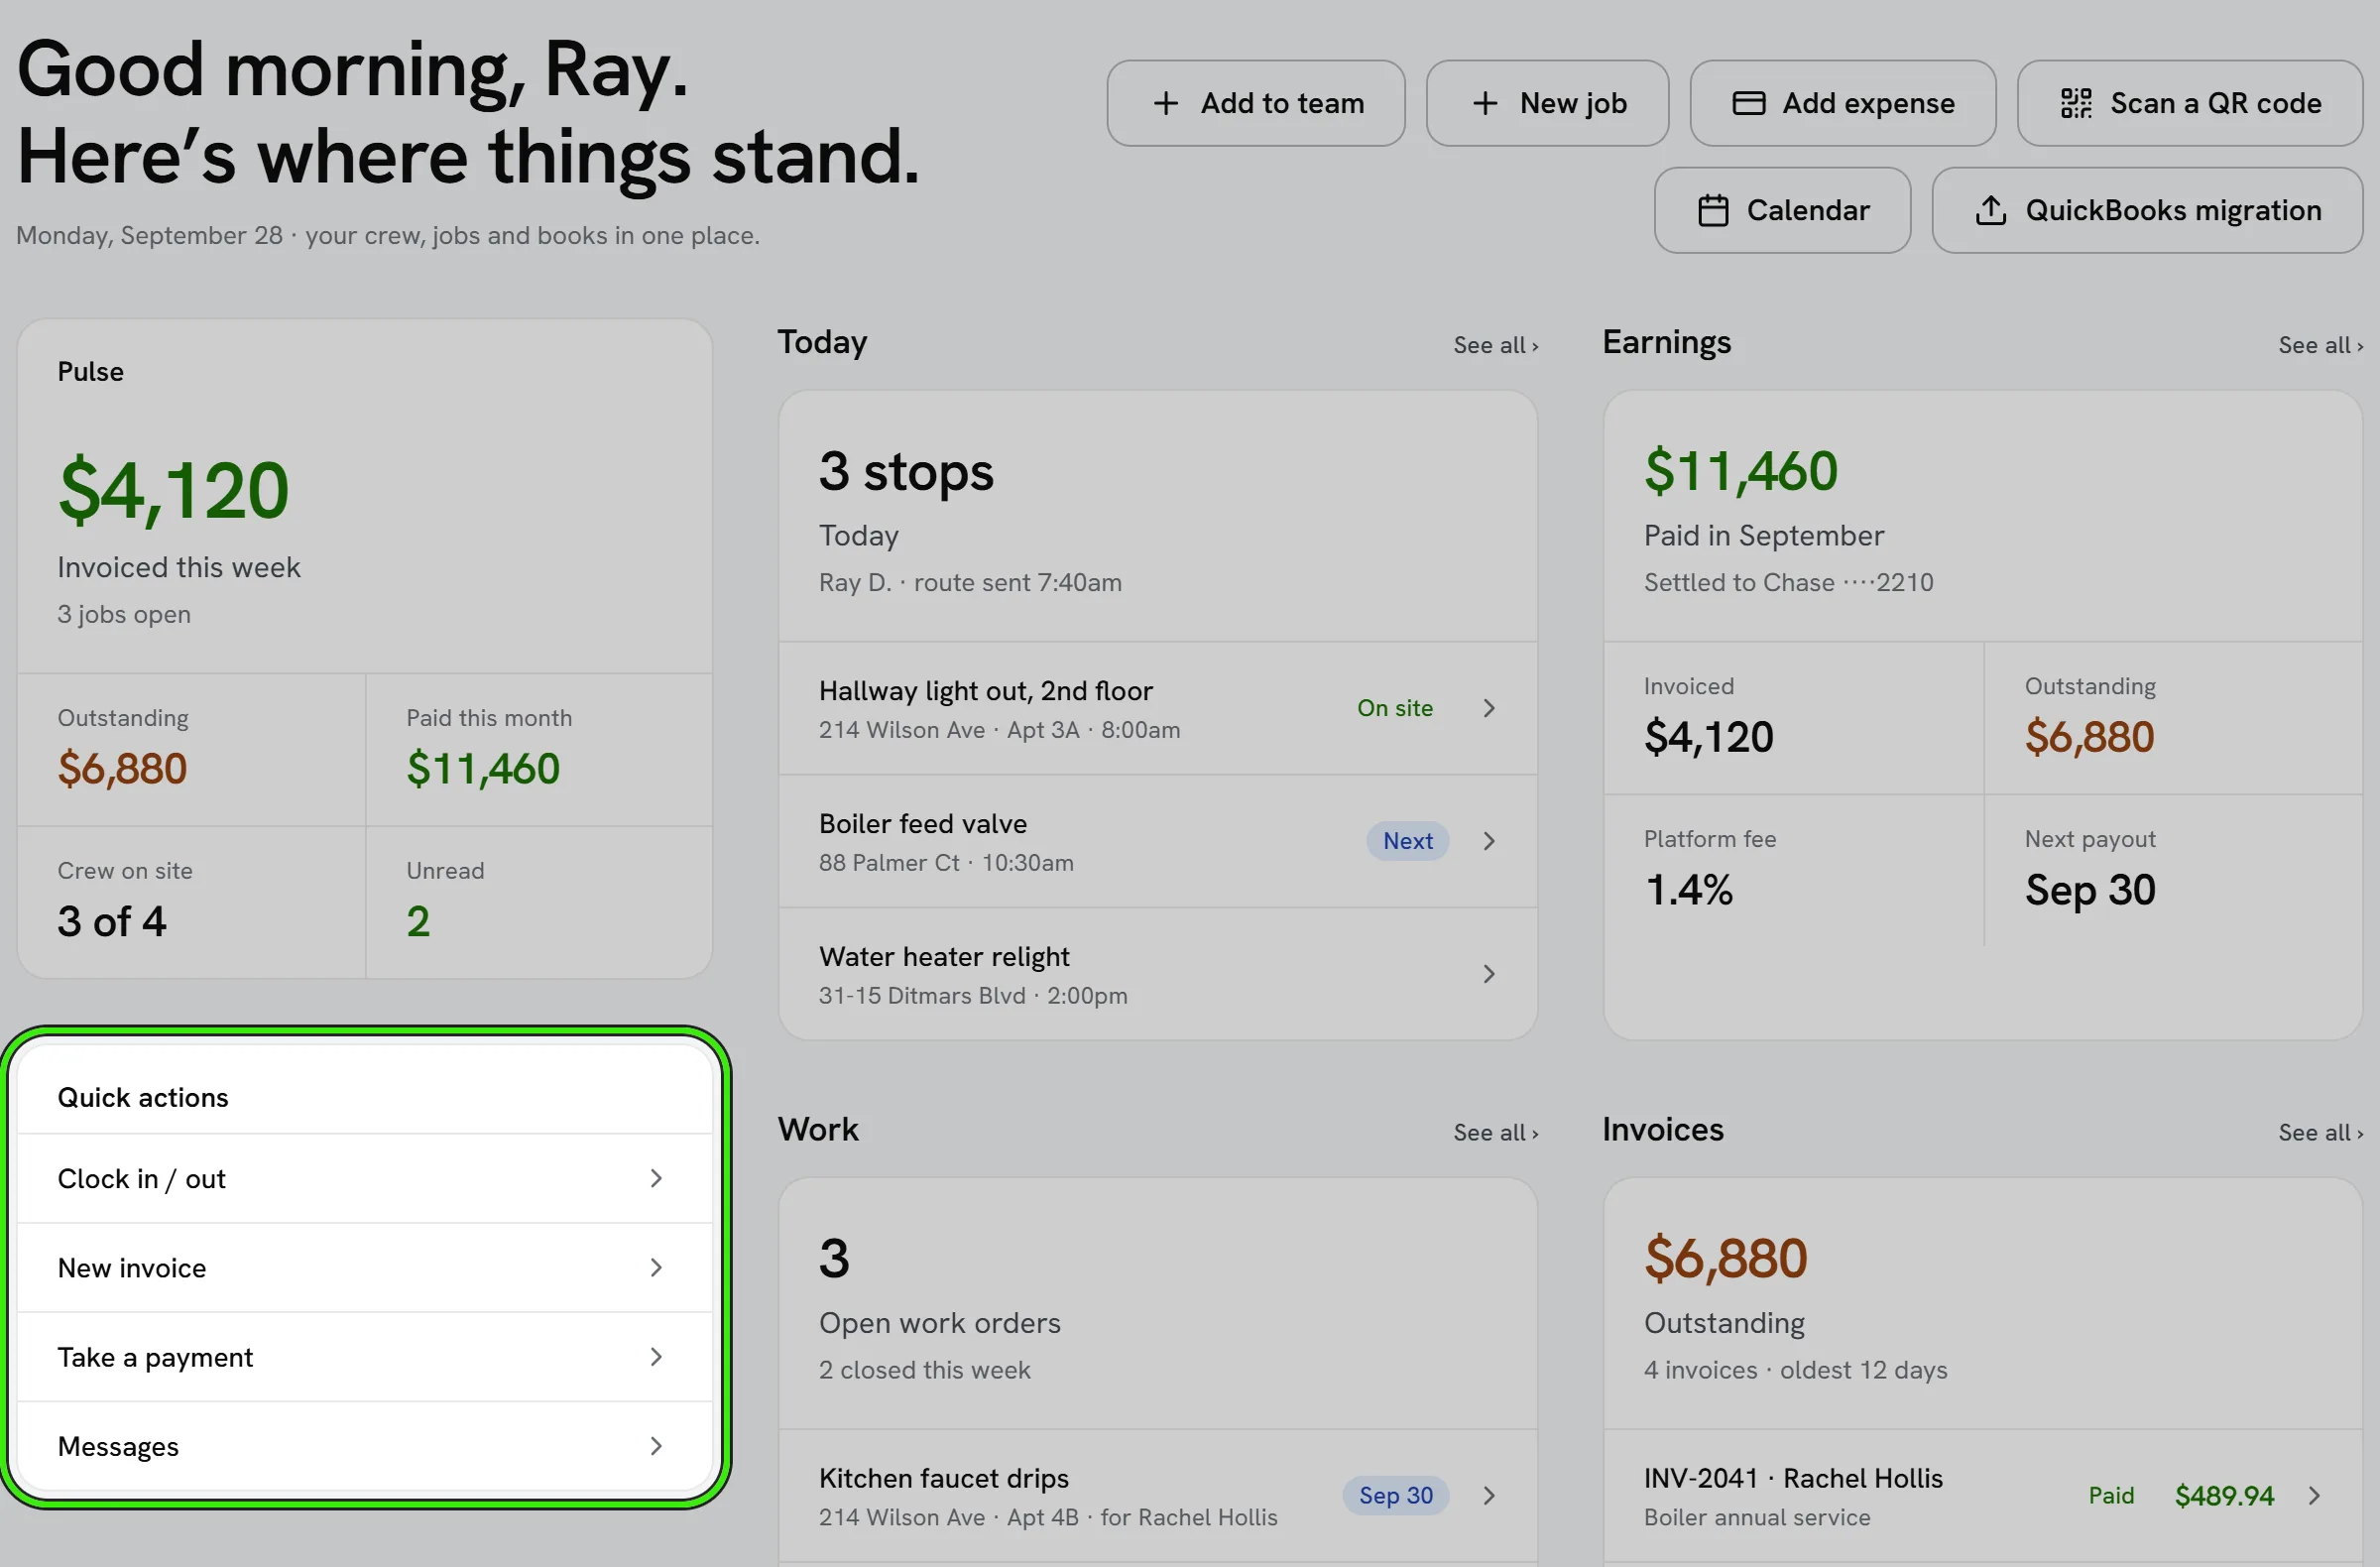2380x1567 pixels.
Task: See all of Today's stops
Action: 1496,345
